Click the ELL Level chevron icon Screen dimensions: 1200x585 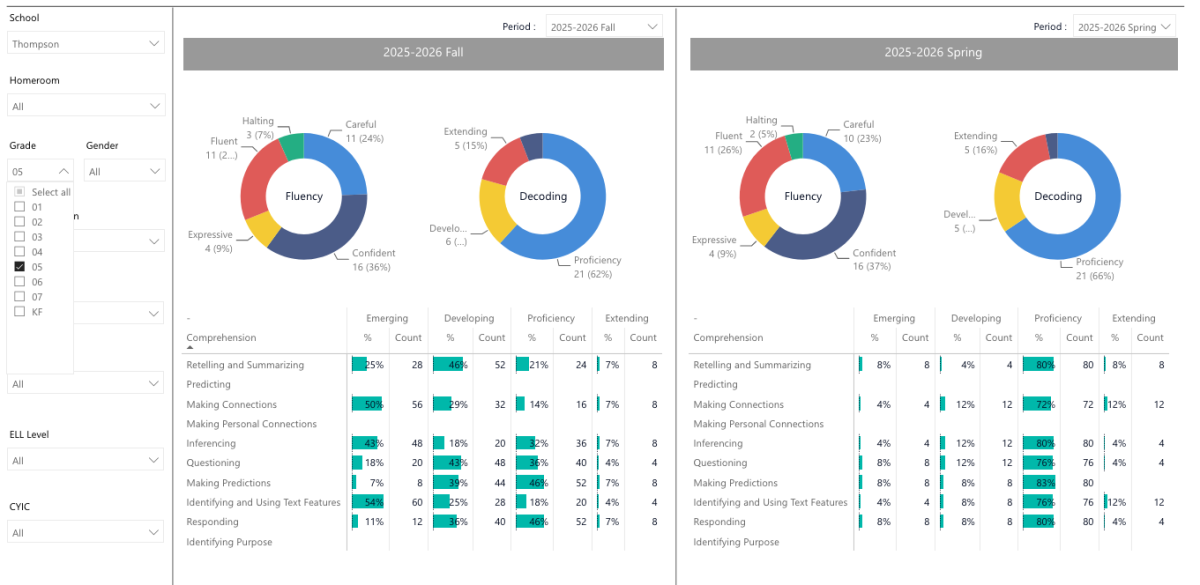[x=154, y=460]
